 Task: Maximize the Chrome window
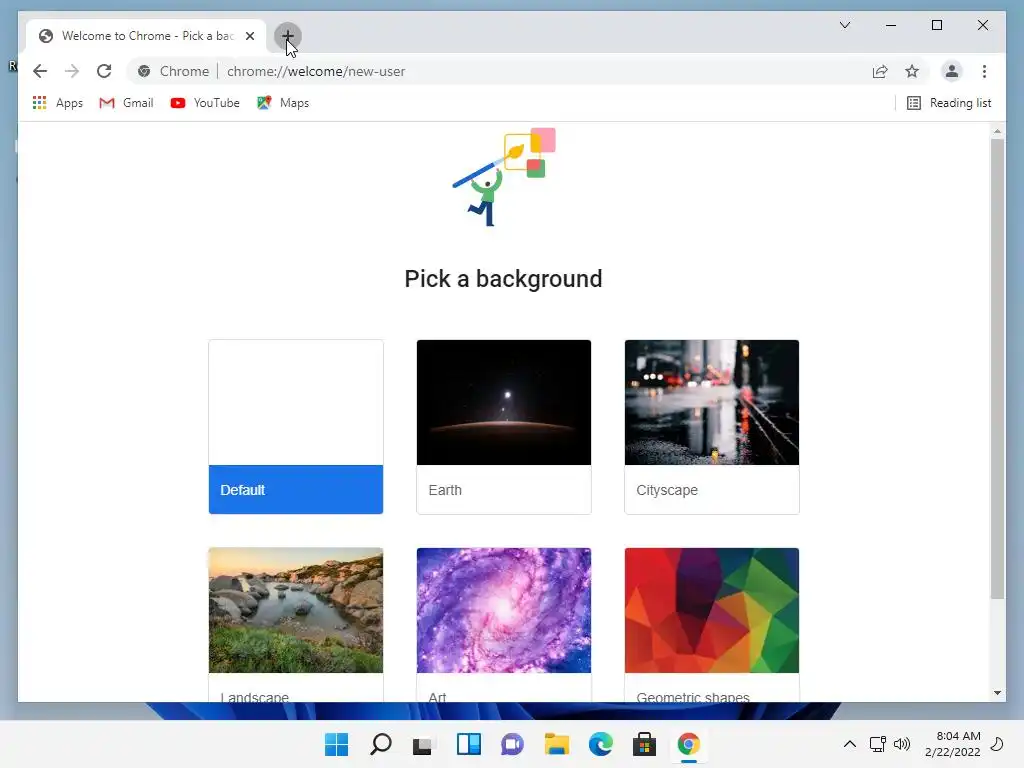(936, 25)
